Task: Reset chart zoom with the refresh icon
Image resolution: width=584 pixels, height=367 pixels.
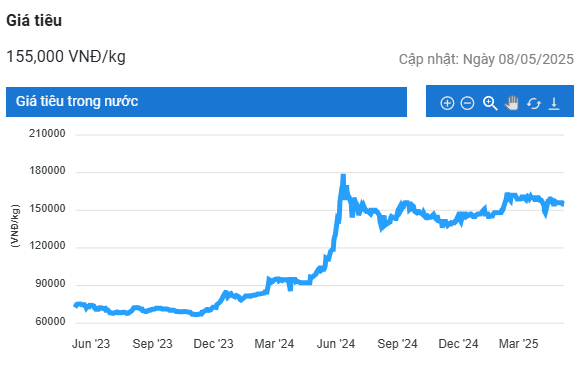Action: pyautogui.click(x=534, y=104)
